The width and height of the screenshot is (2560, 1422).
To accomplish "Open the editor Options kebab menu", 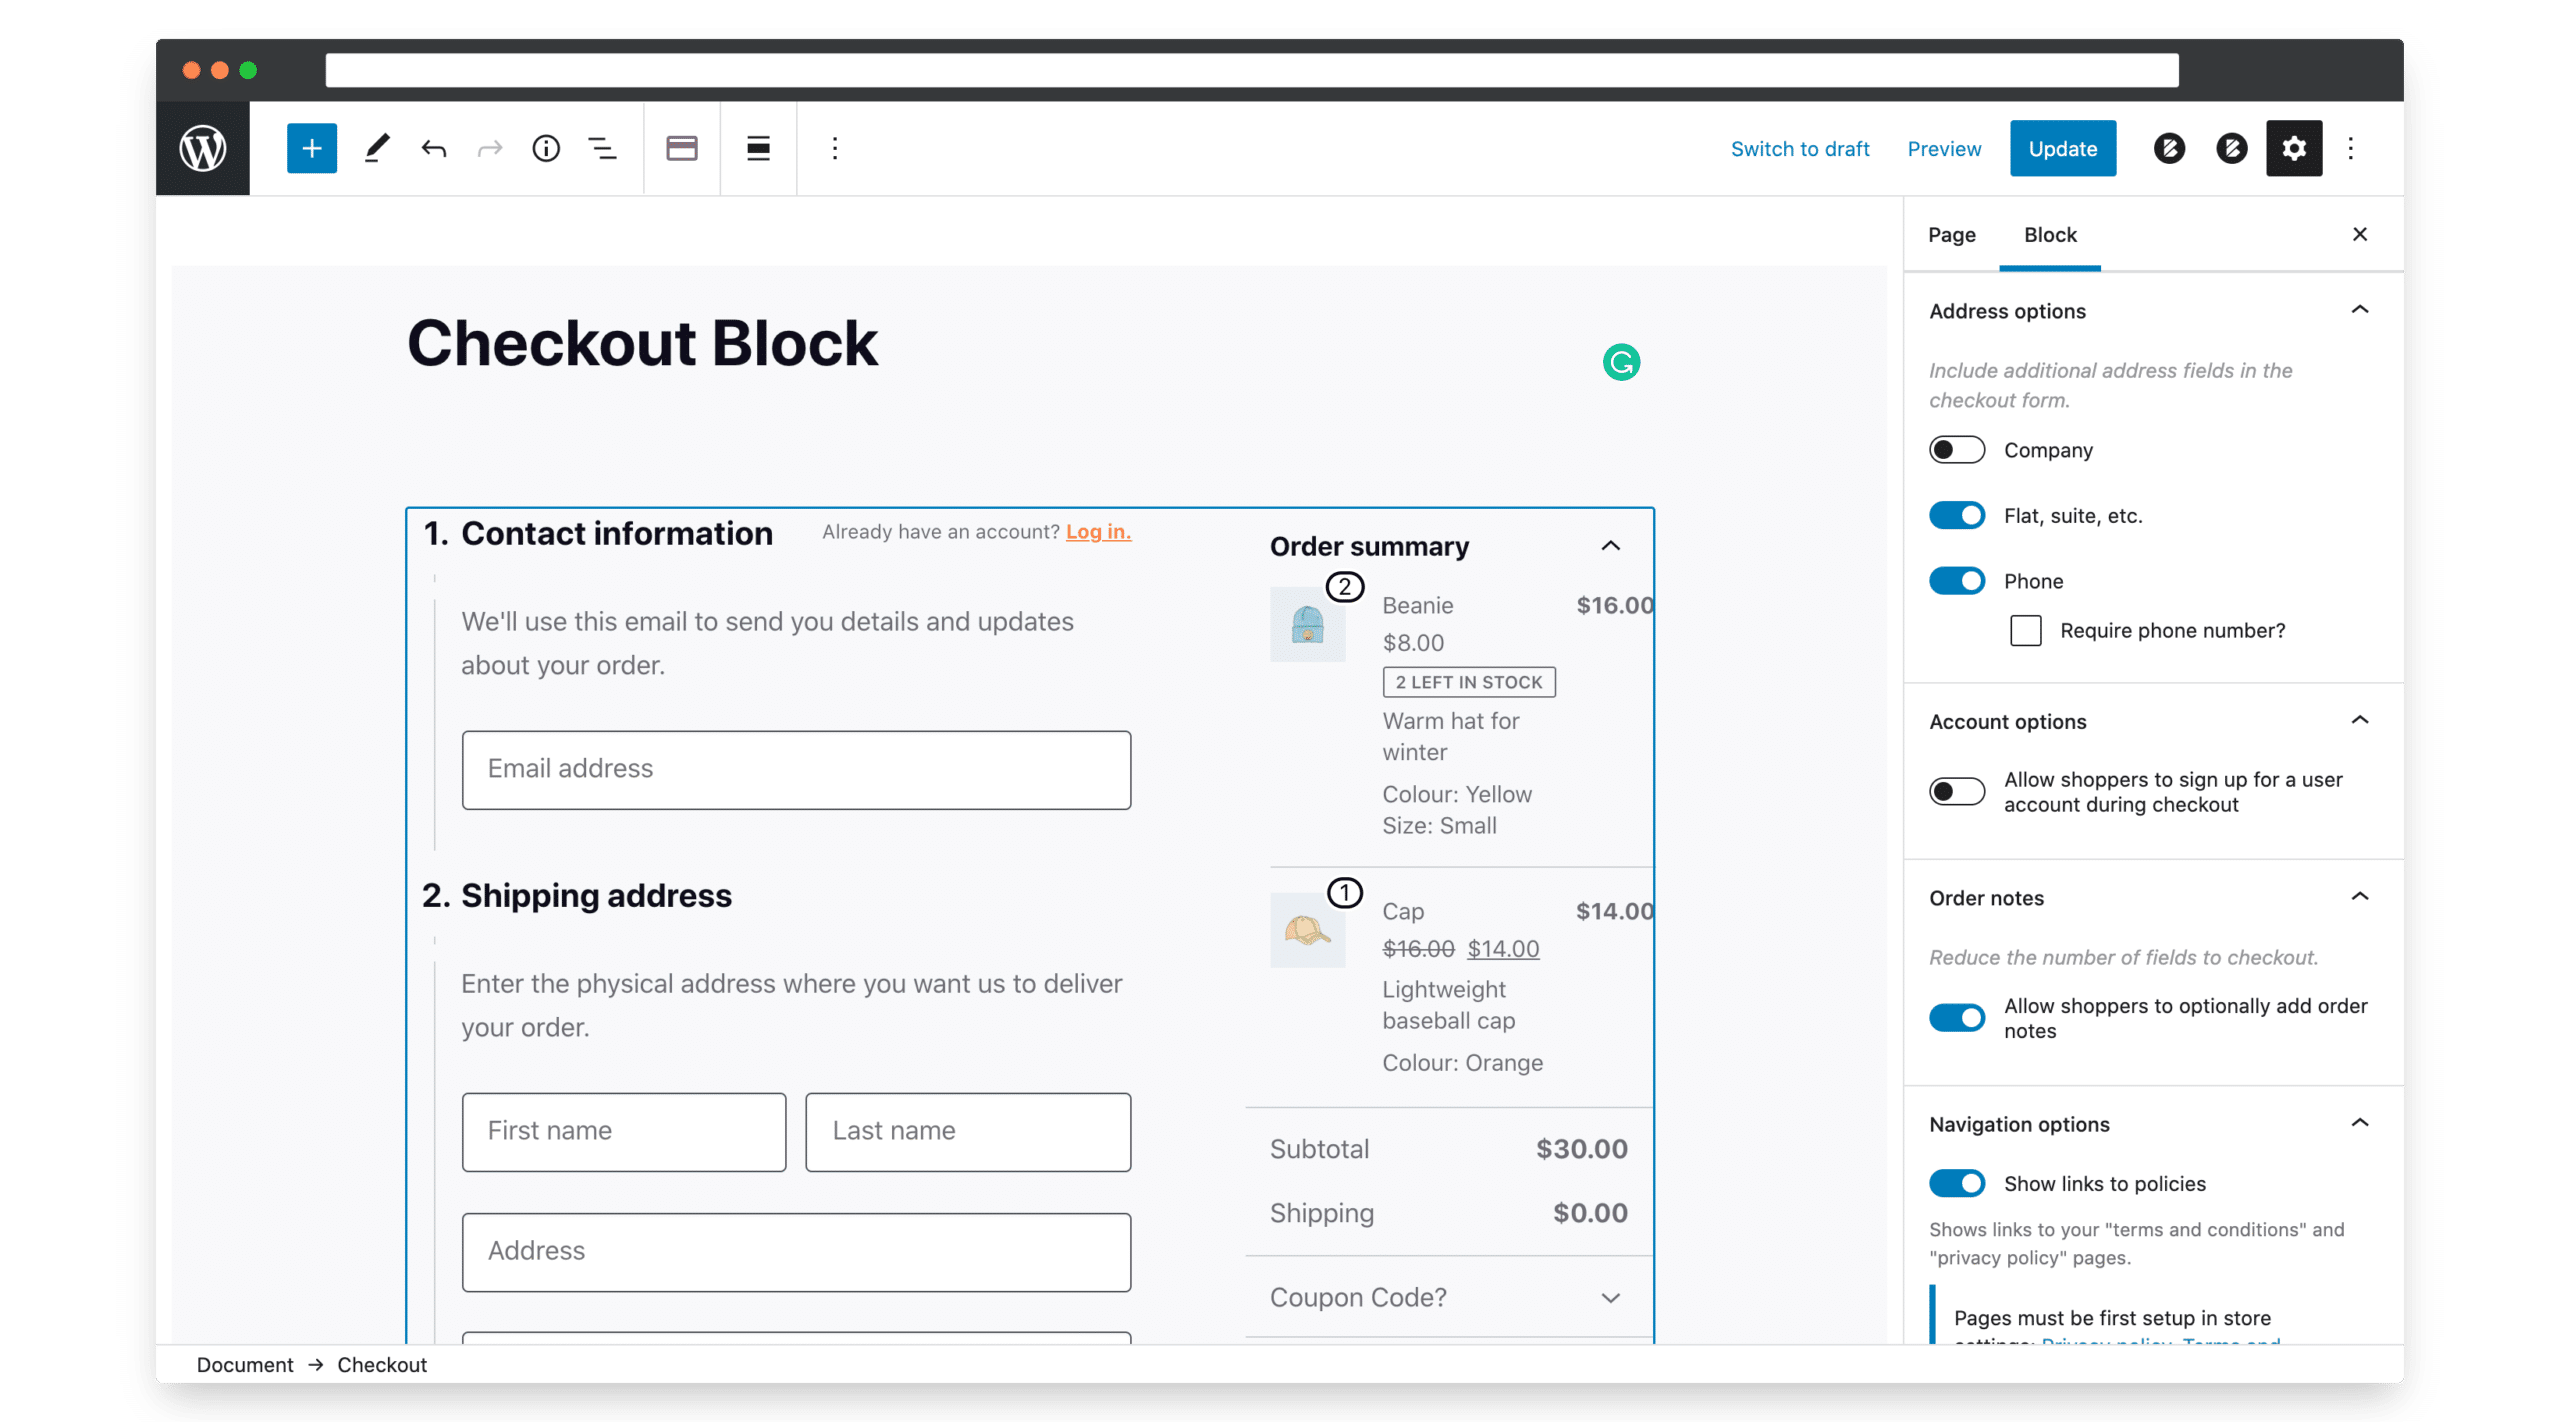I will pos(2351,148).
